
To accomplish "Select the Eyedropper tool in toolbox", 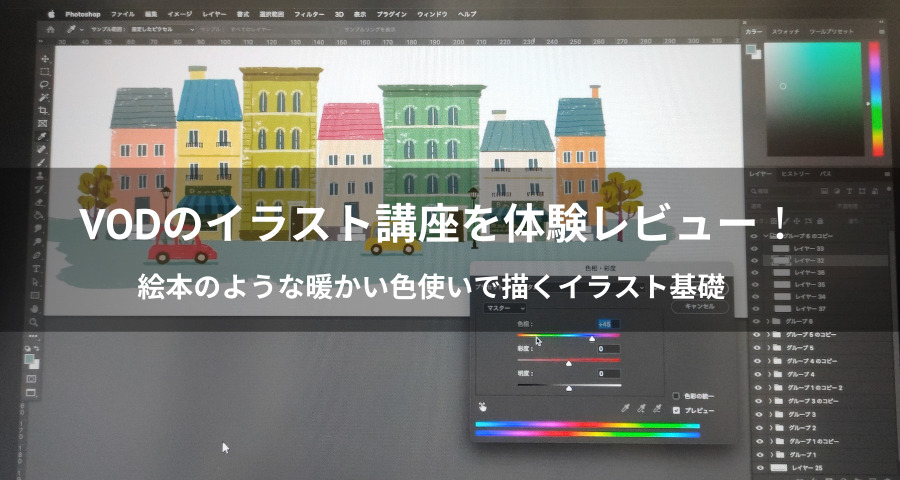I will click(x=42, y=137).
